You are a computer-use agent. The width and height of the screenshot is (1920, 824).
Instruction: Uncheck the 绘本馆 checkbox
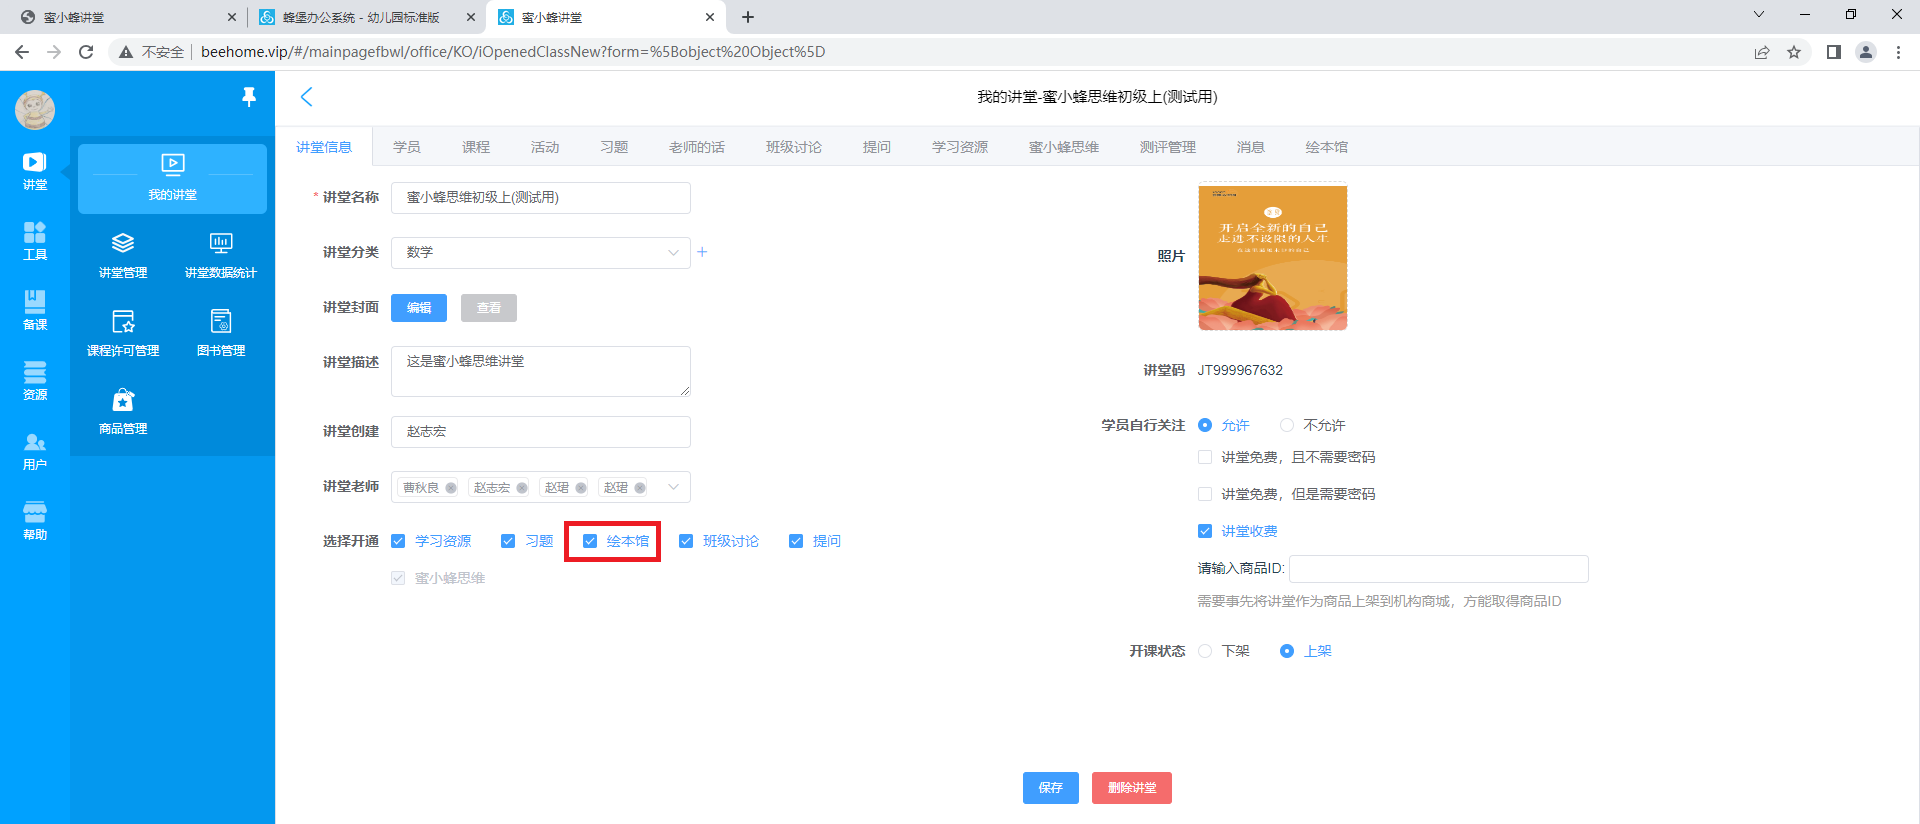click(x=590, y=541)
